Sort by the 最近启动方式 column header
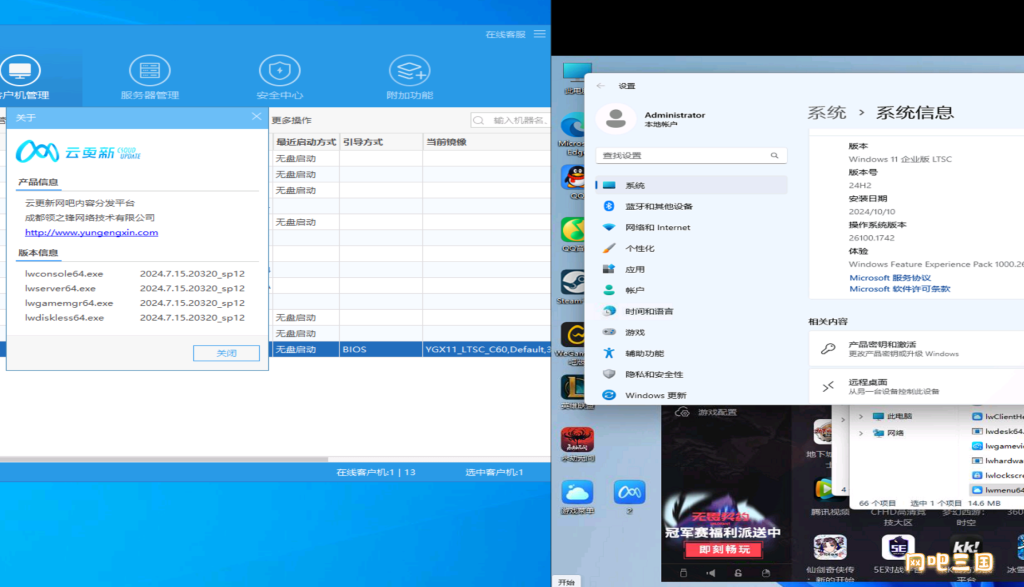 tap(305, 142)
